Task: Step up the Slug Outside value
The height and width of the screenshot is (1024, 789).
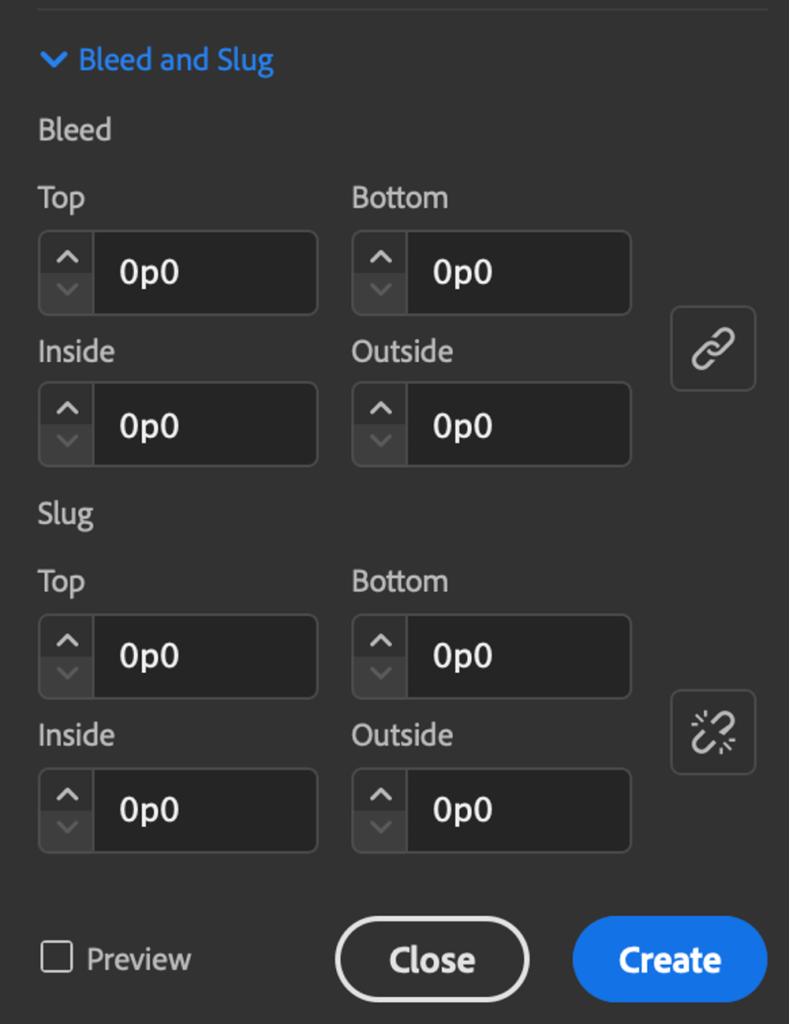Action: tap(379, 795)
